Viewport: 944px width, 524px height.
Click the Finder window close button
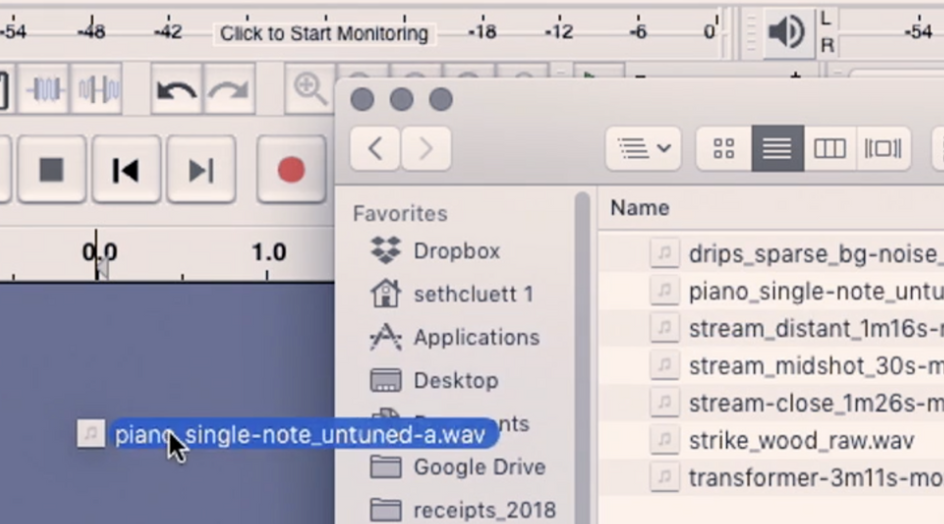point(362,99)
